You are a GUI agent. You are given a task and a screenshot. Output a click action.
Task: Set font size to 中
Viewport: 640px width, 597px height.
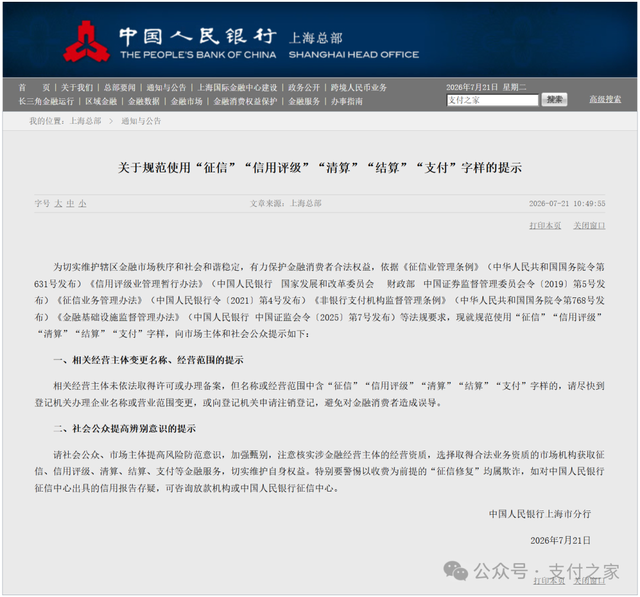click(x=70, y=203)
